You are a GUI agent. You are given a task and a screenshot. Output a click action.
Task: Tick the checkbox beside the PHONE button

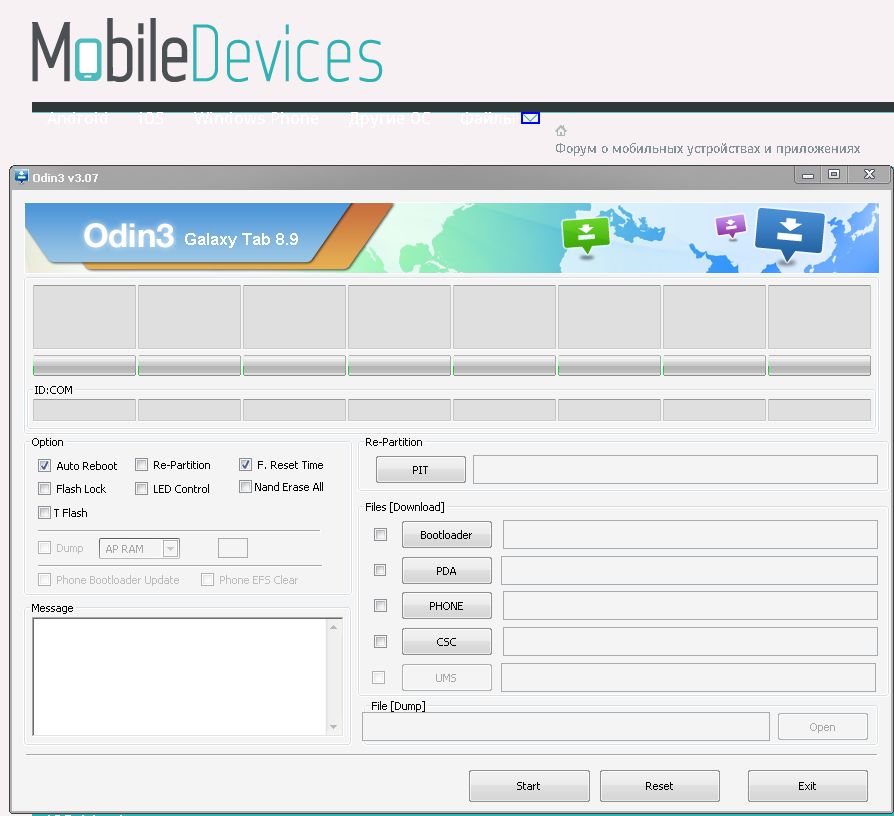380,606
